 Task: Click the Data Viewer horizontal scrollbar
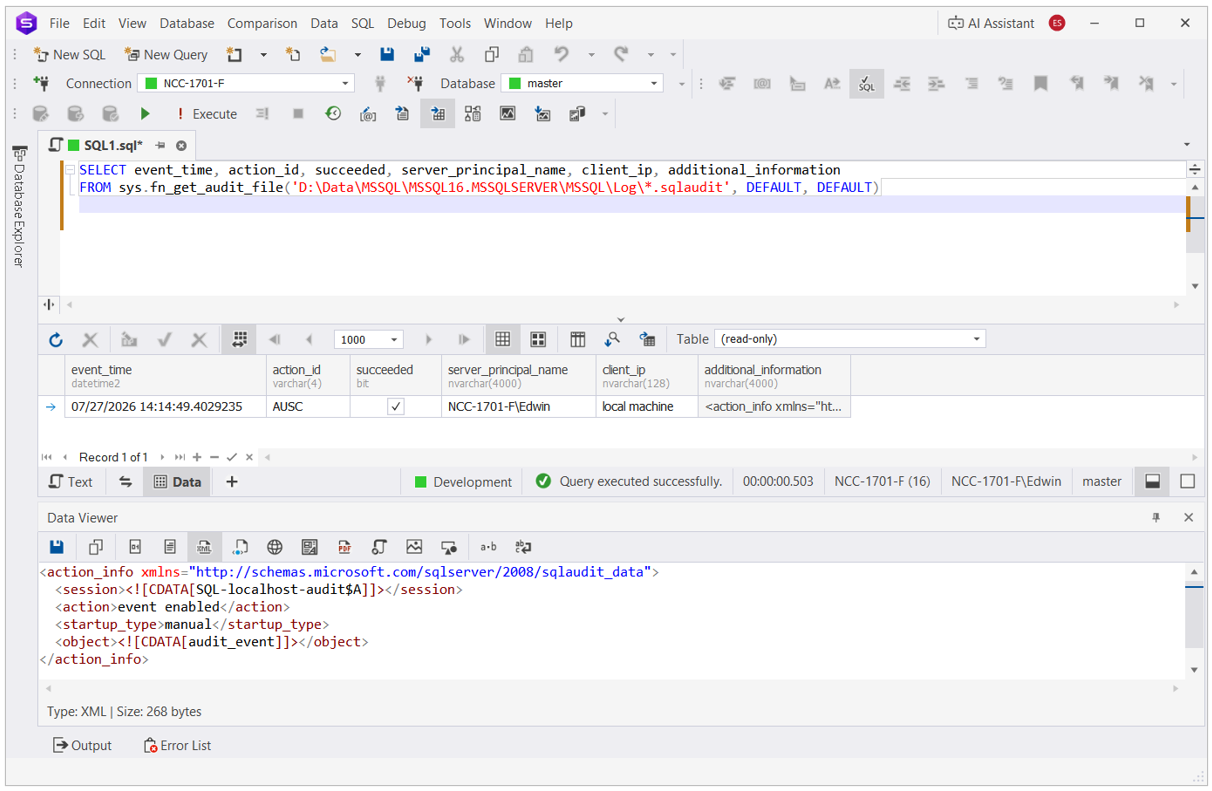point(612,689)
